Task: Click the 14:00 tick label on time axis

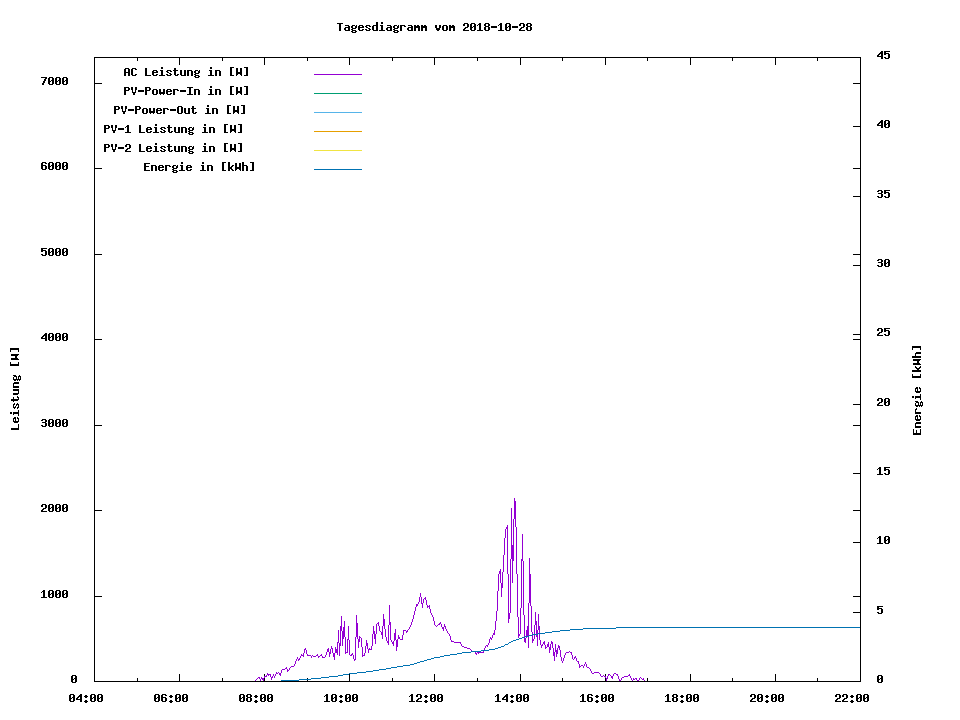Action: click(x=512, y=699)
